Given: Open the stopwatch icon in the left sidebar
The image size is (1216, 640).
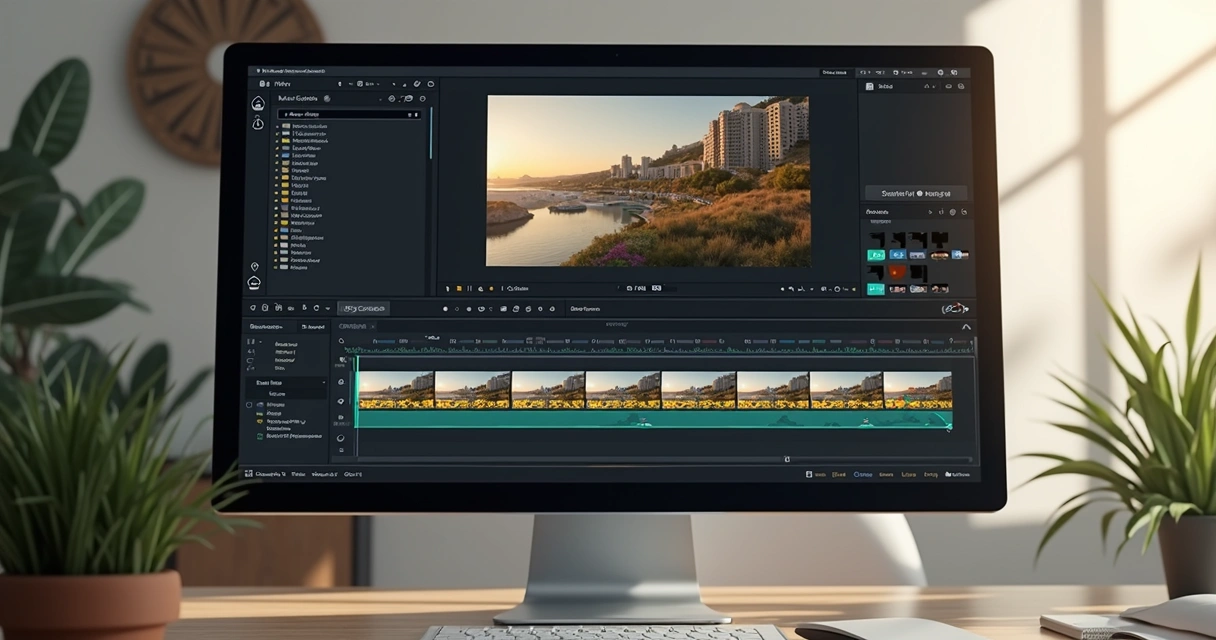Looking at the screenshot, I should coord(258,123).
